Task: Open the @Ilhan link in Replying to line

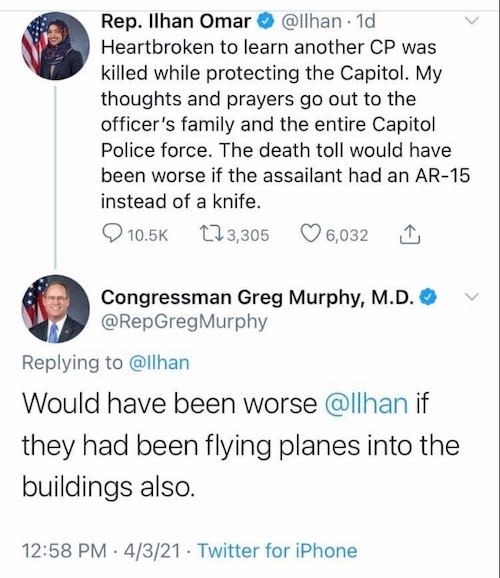Action: coord(159,363)
